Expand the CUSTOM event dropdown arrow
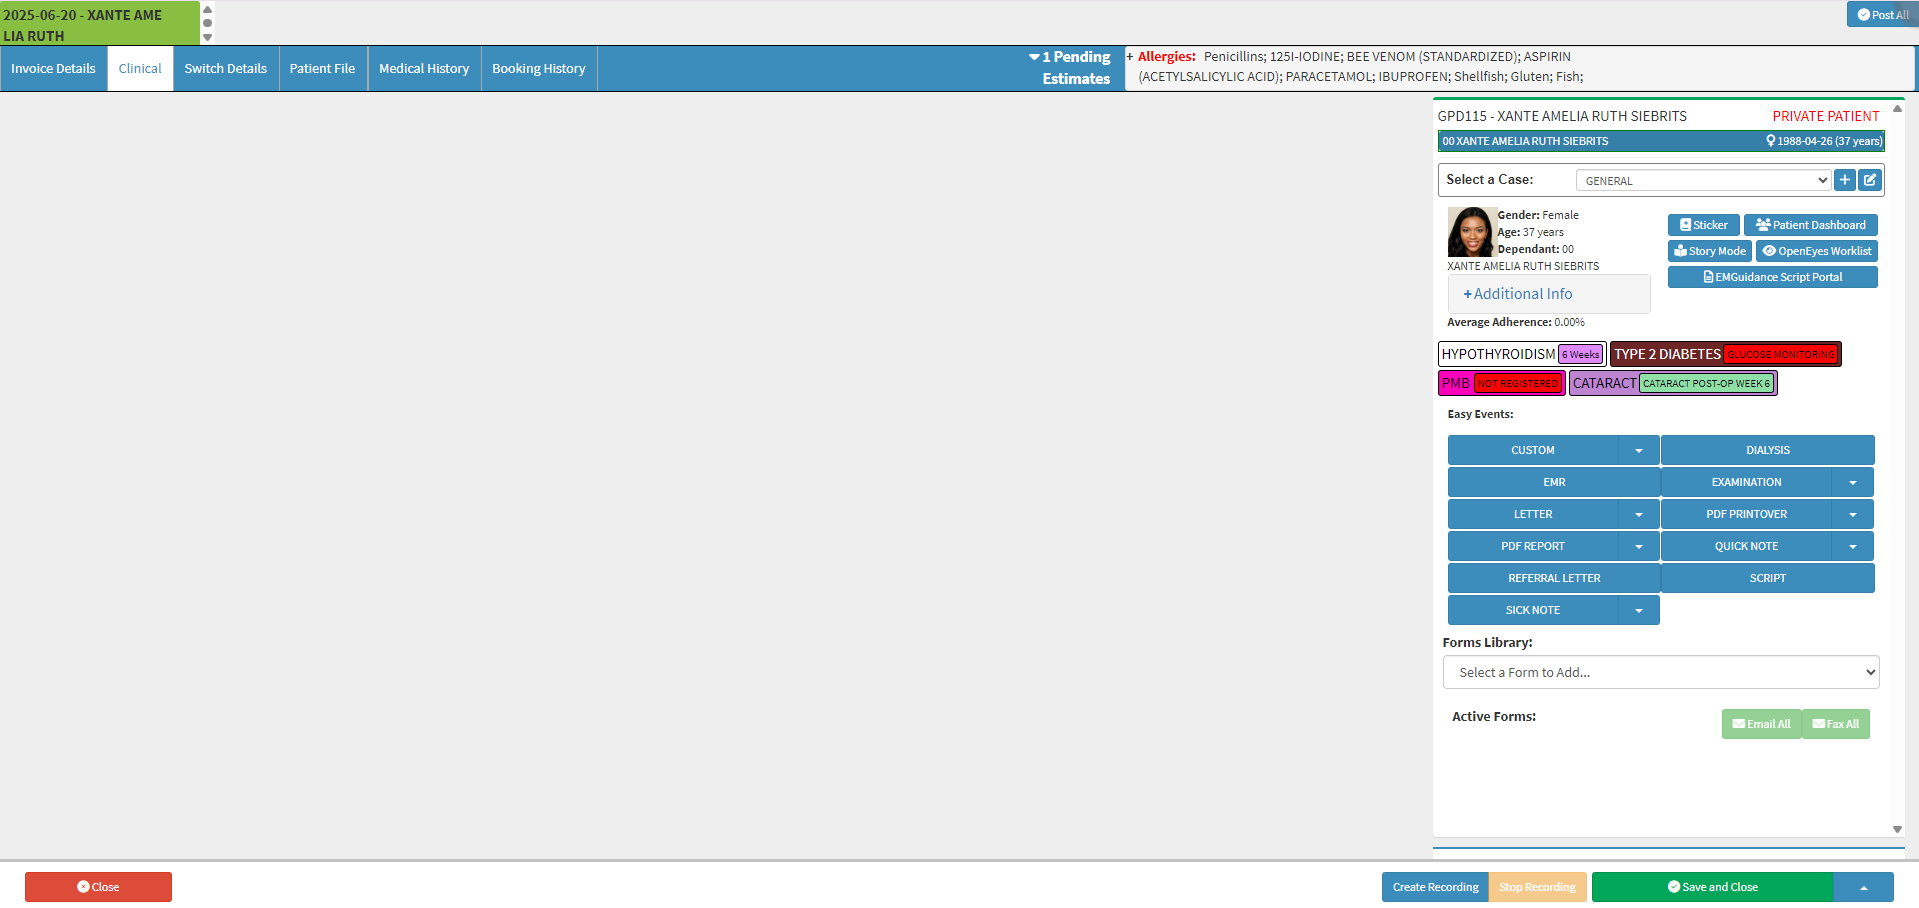 [1639, 450]
